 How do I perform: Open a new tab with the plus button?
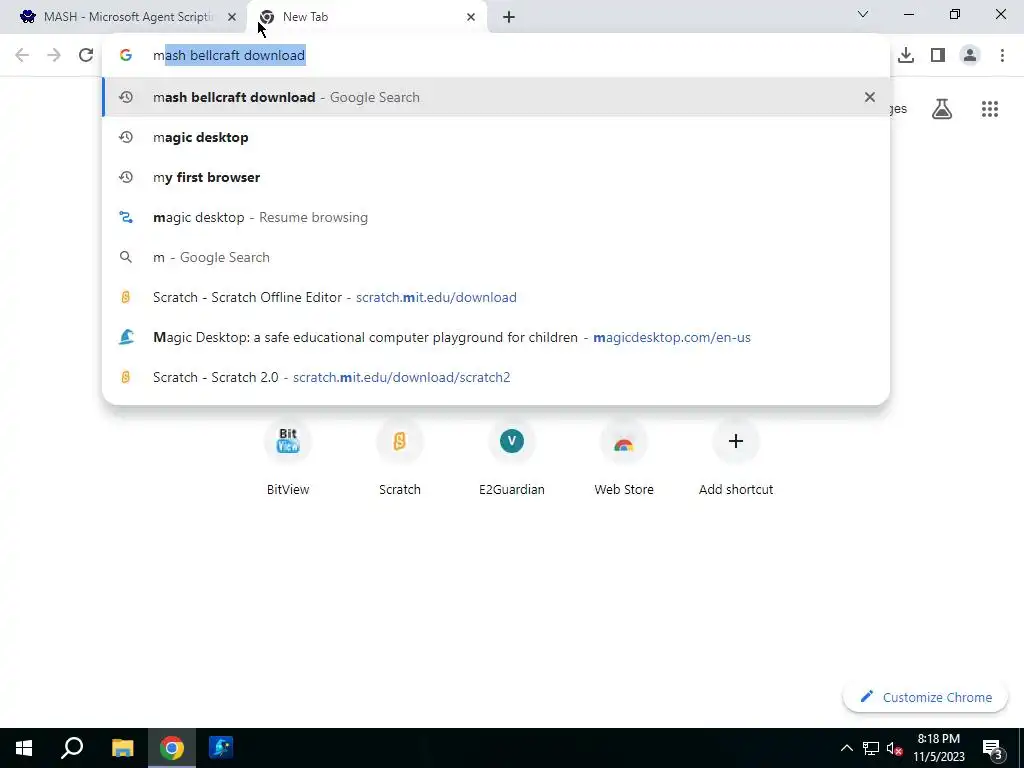[x=509, y=17]
